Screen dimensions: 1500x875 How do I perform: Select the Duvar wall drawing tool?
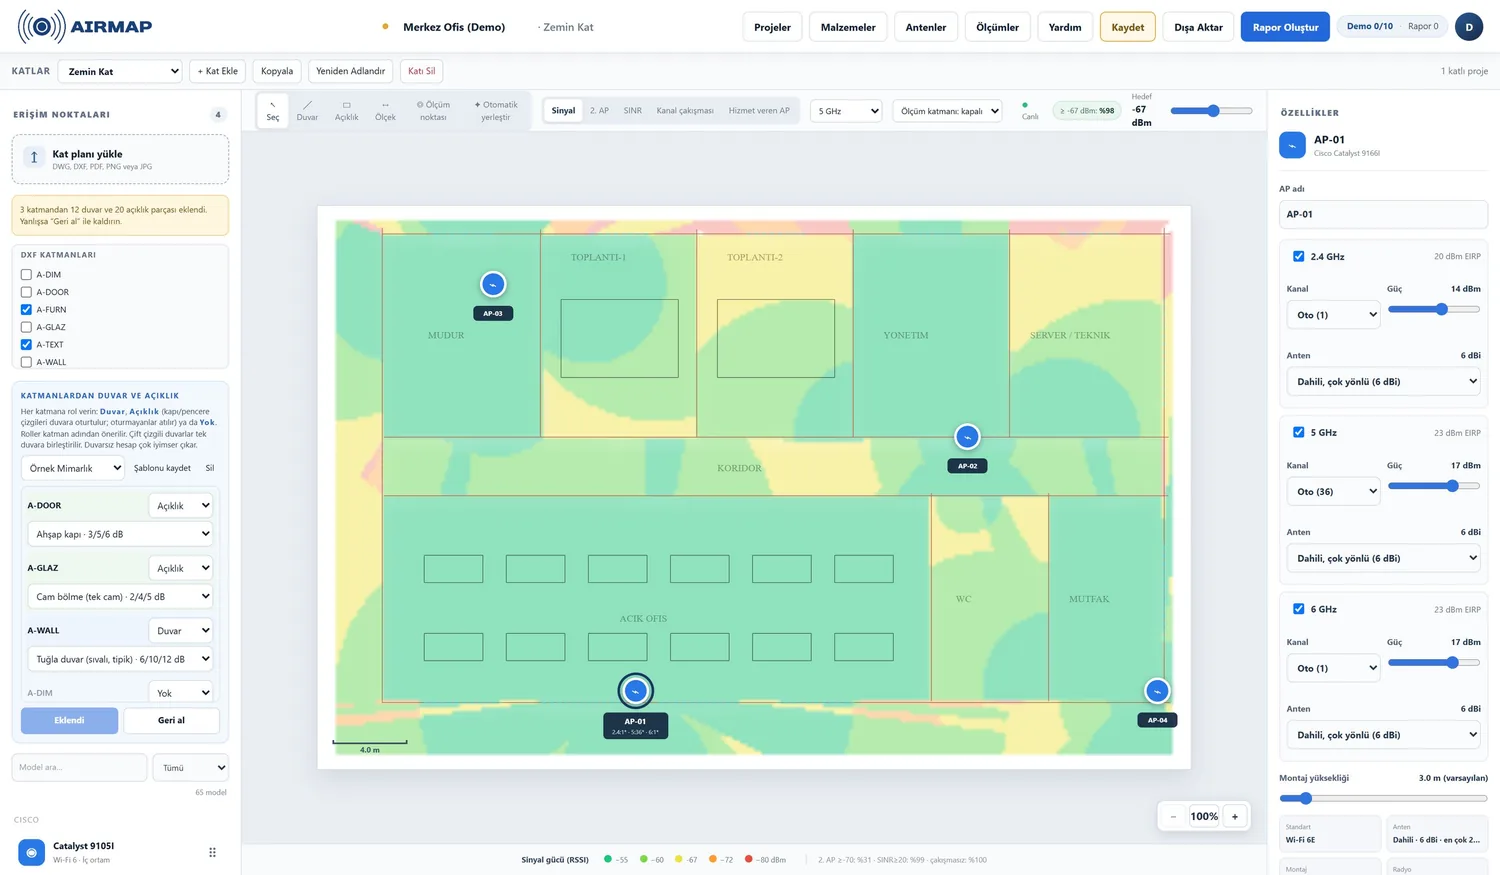(x=307, y=110)
